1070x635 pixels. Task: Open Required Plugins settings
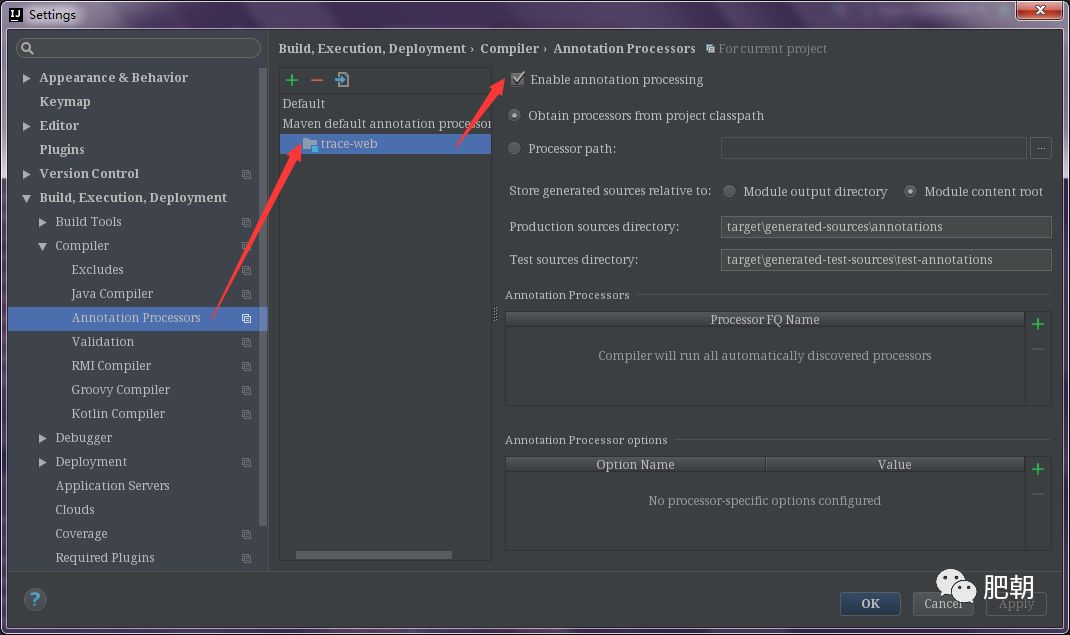[104, 558]
